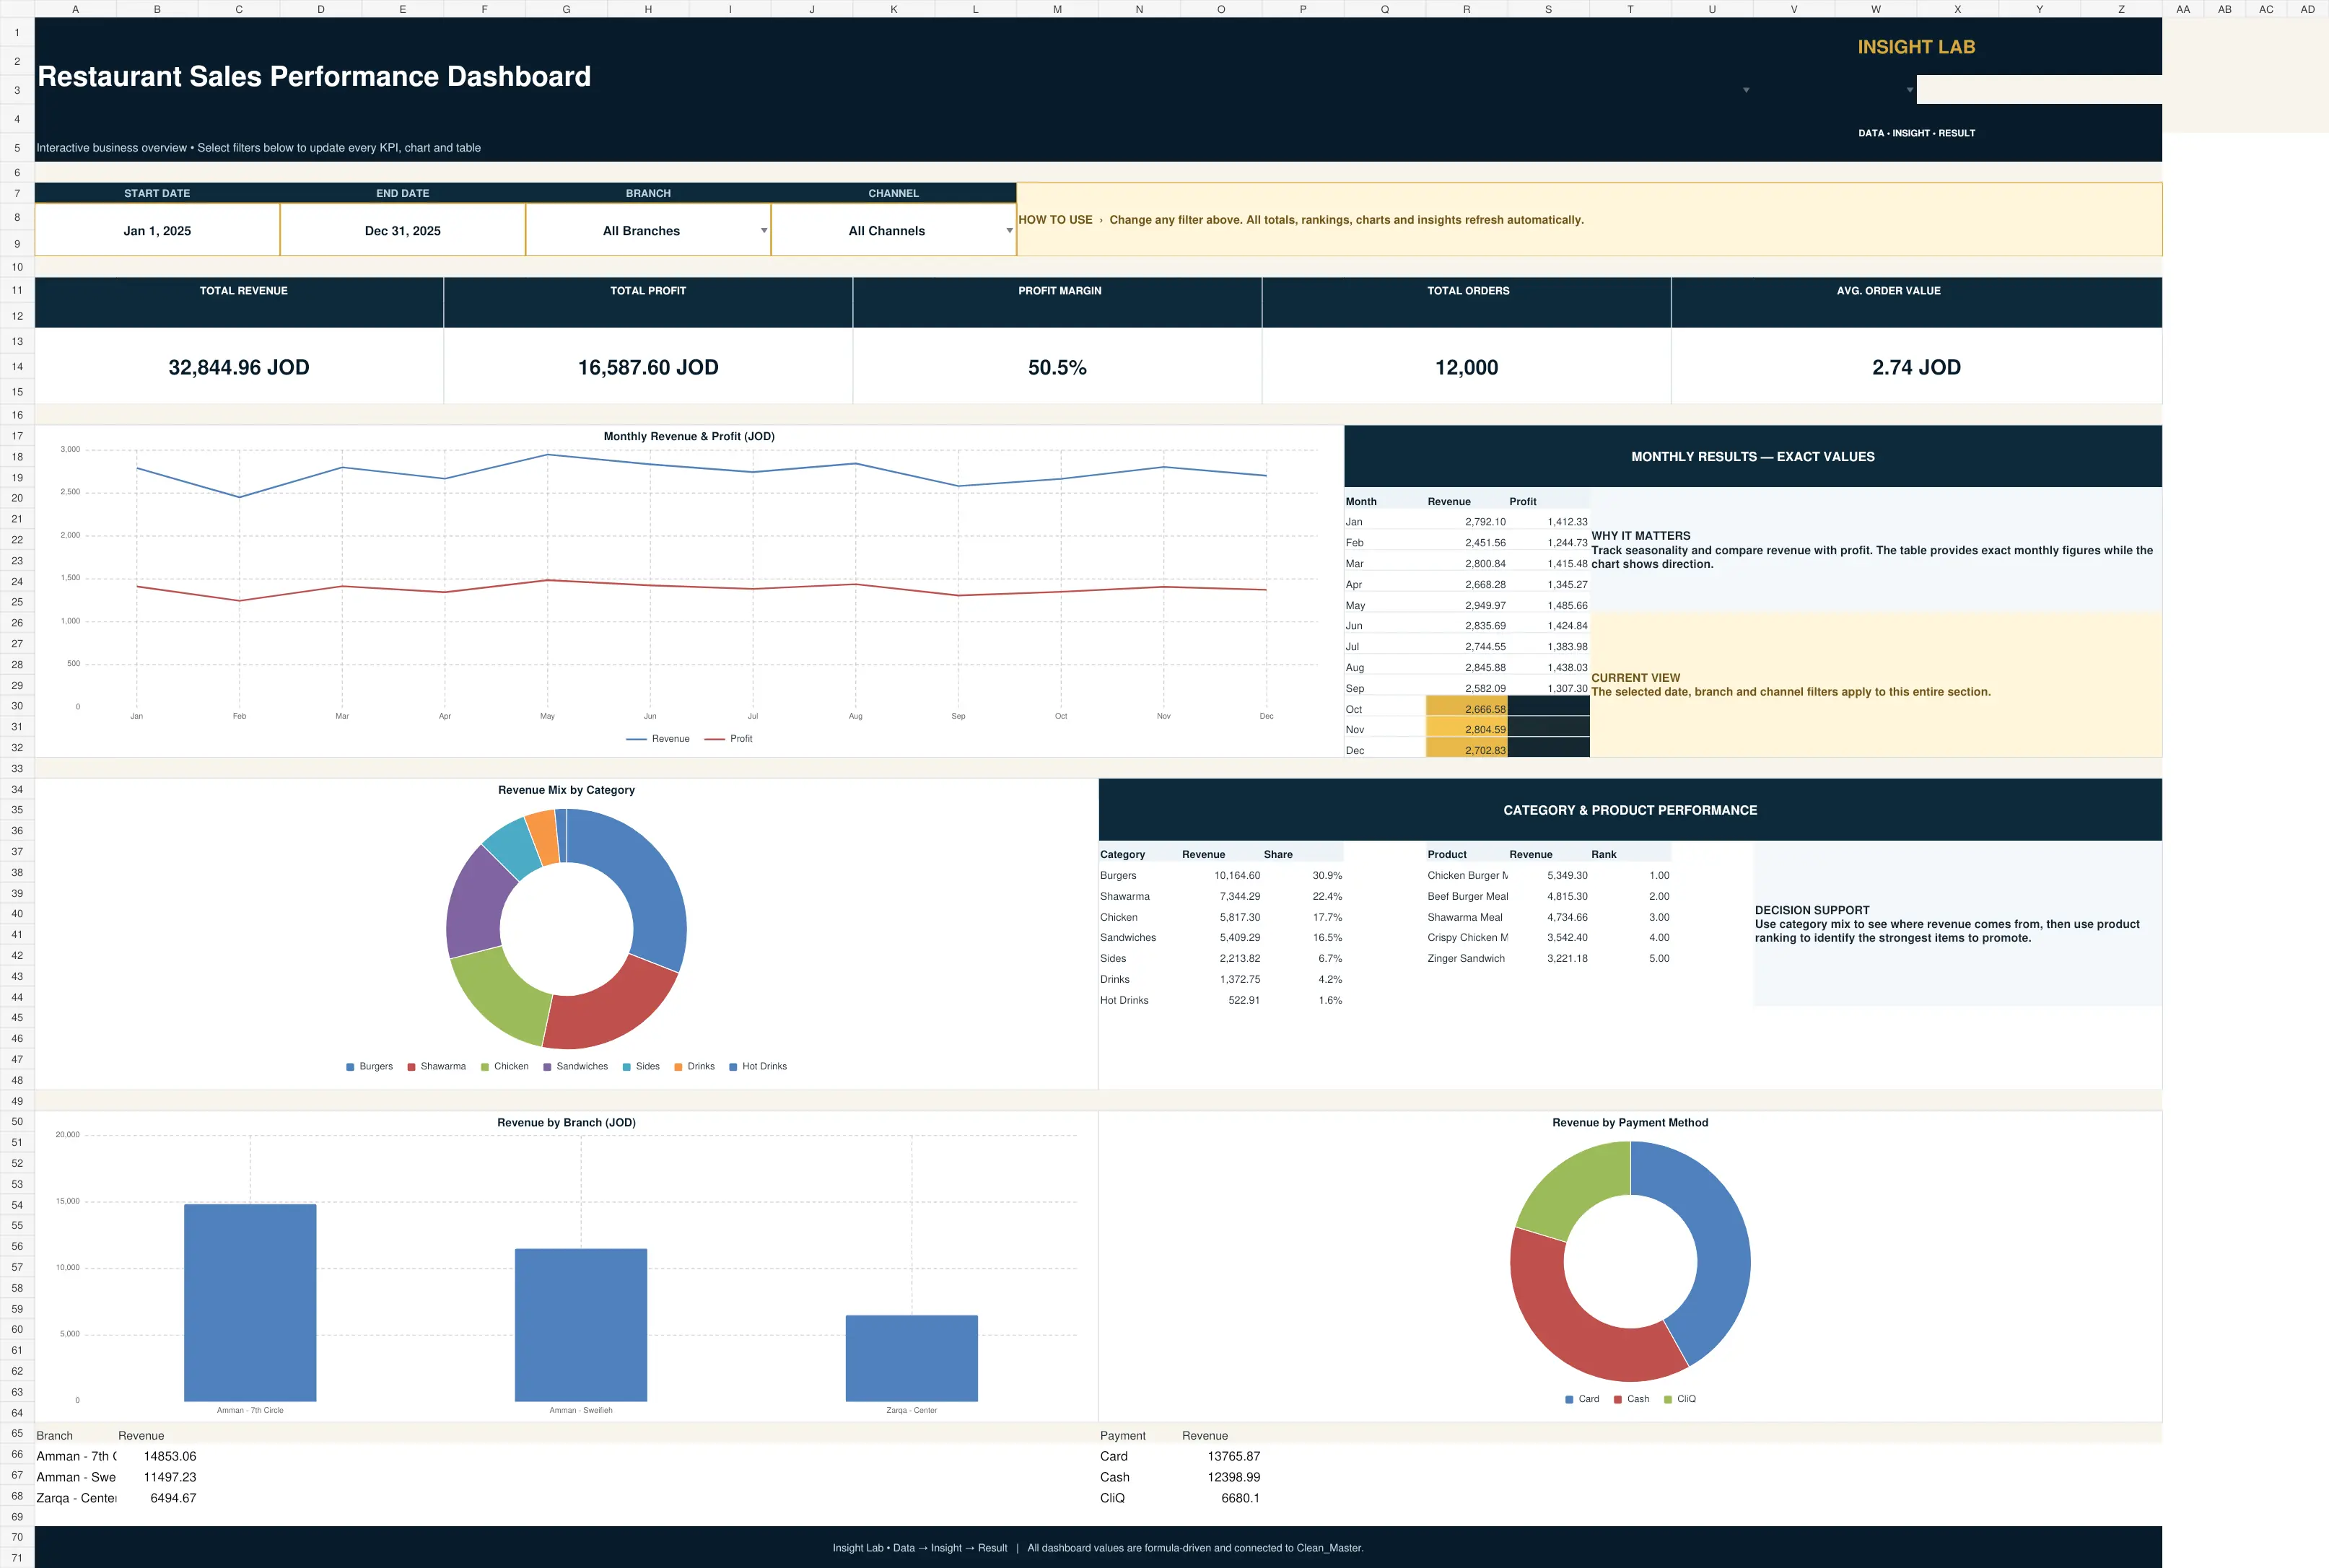Click the INSIGHT LAB logo text
This screenshot has width=2329, height=1568.
click(x=1916, y=47)
